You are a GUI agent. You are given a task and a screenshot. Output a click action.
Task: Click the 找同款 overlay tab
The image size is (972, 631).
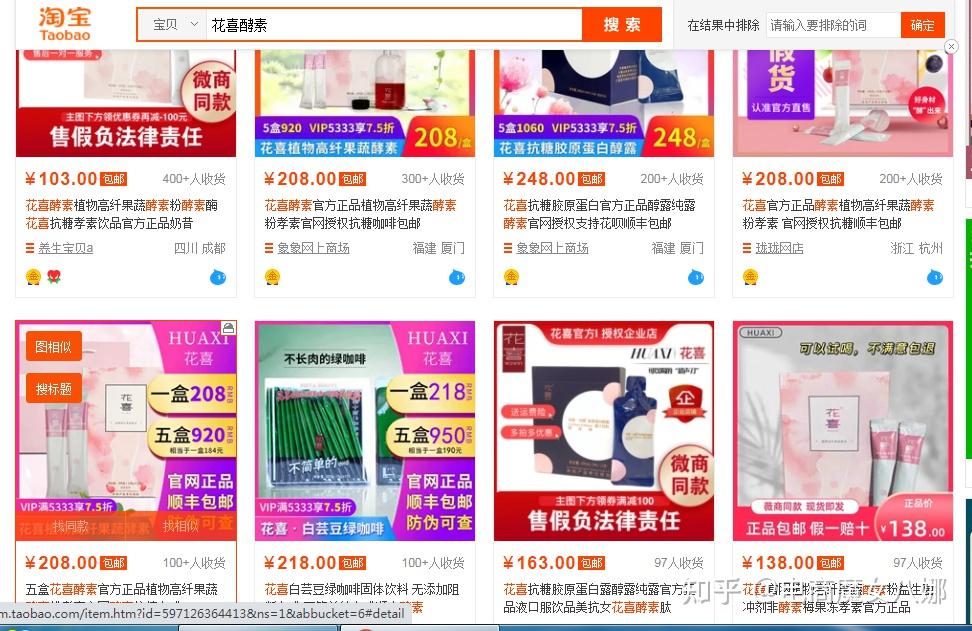pyautogui.click(x=71, y=526)
